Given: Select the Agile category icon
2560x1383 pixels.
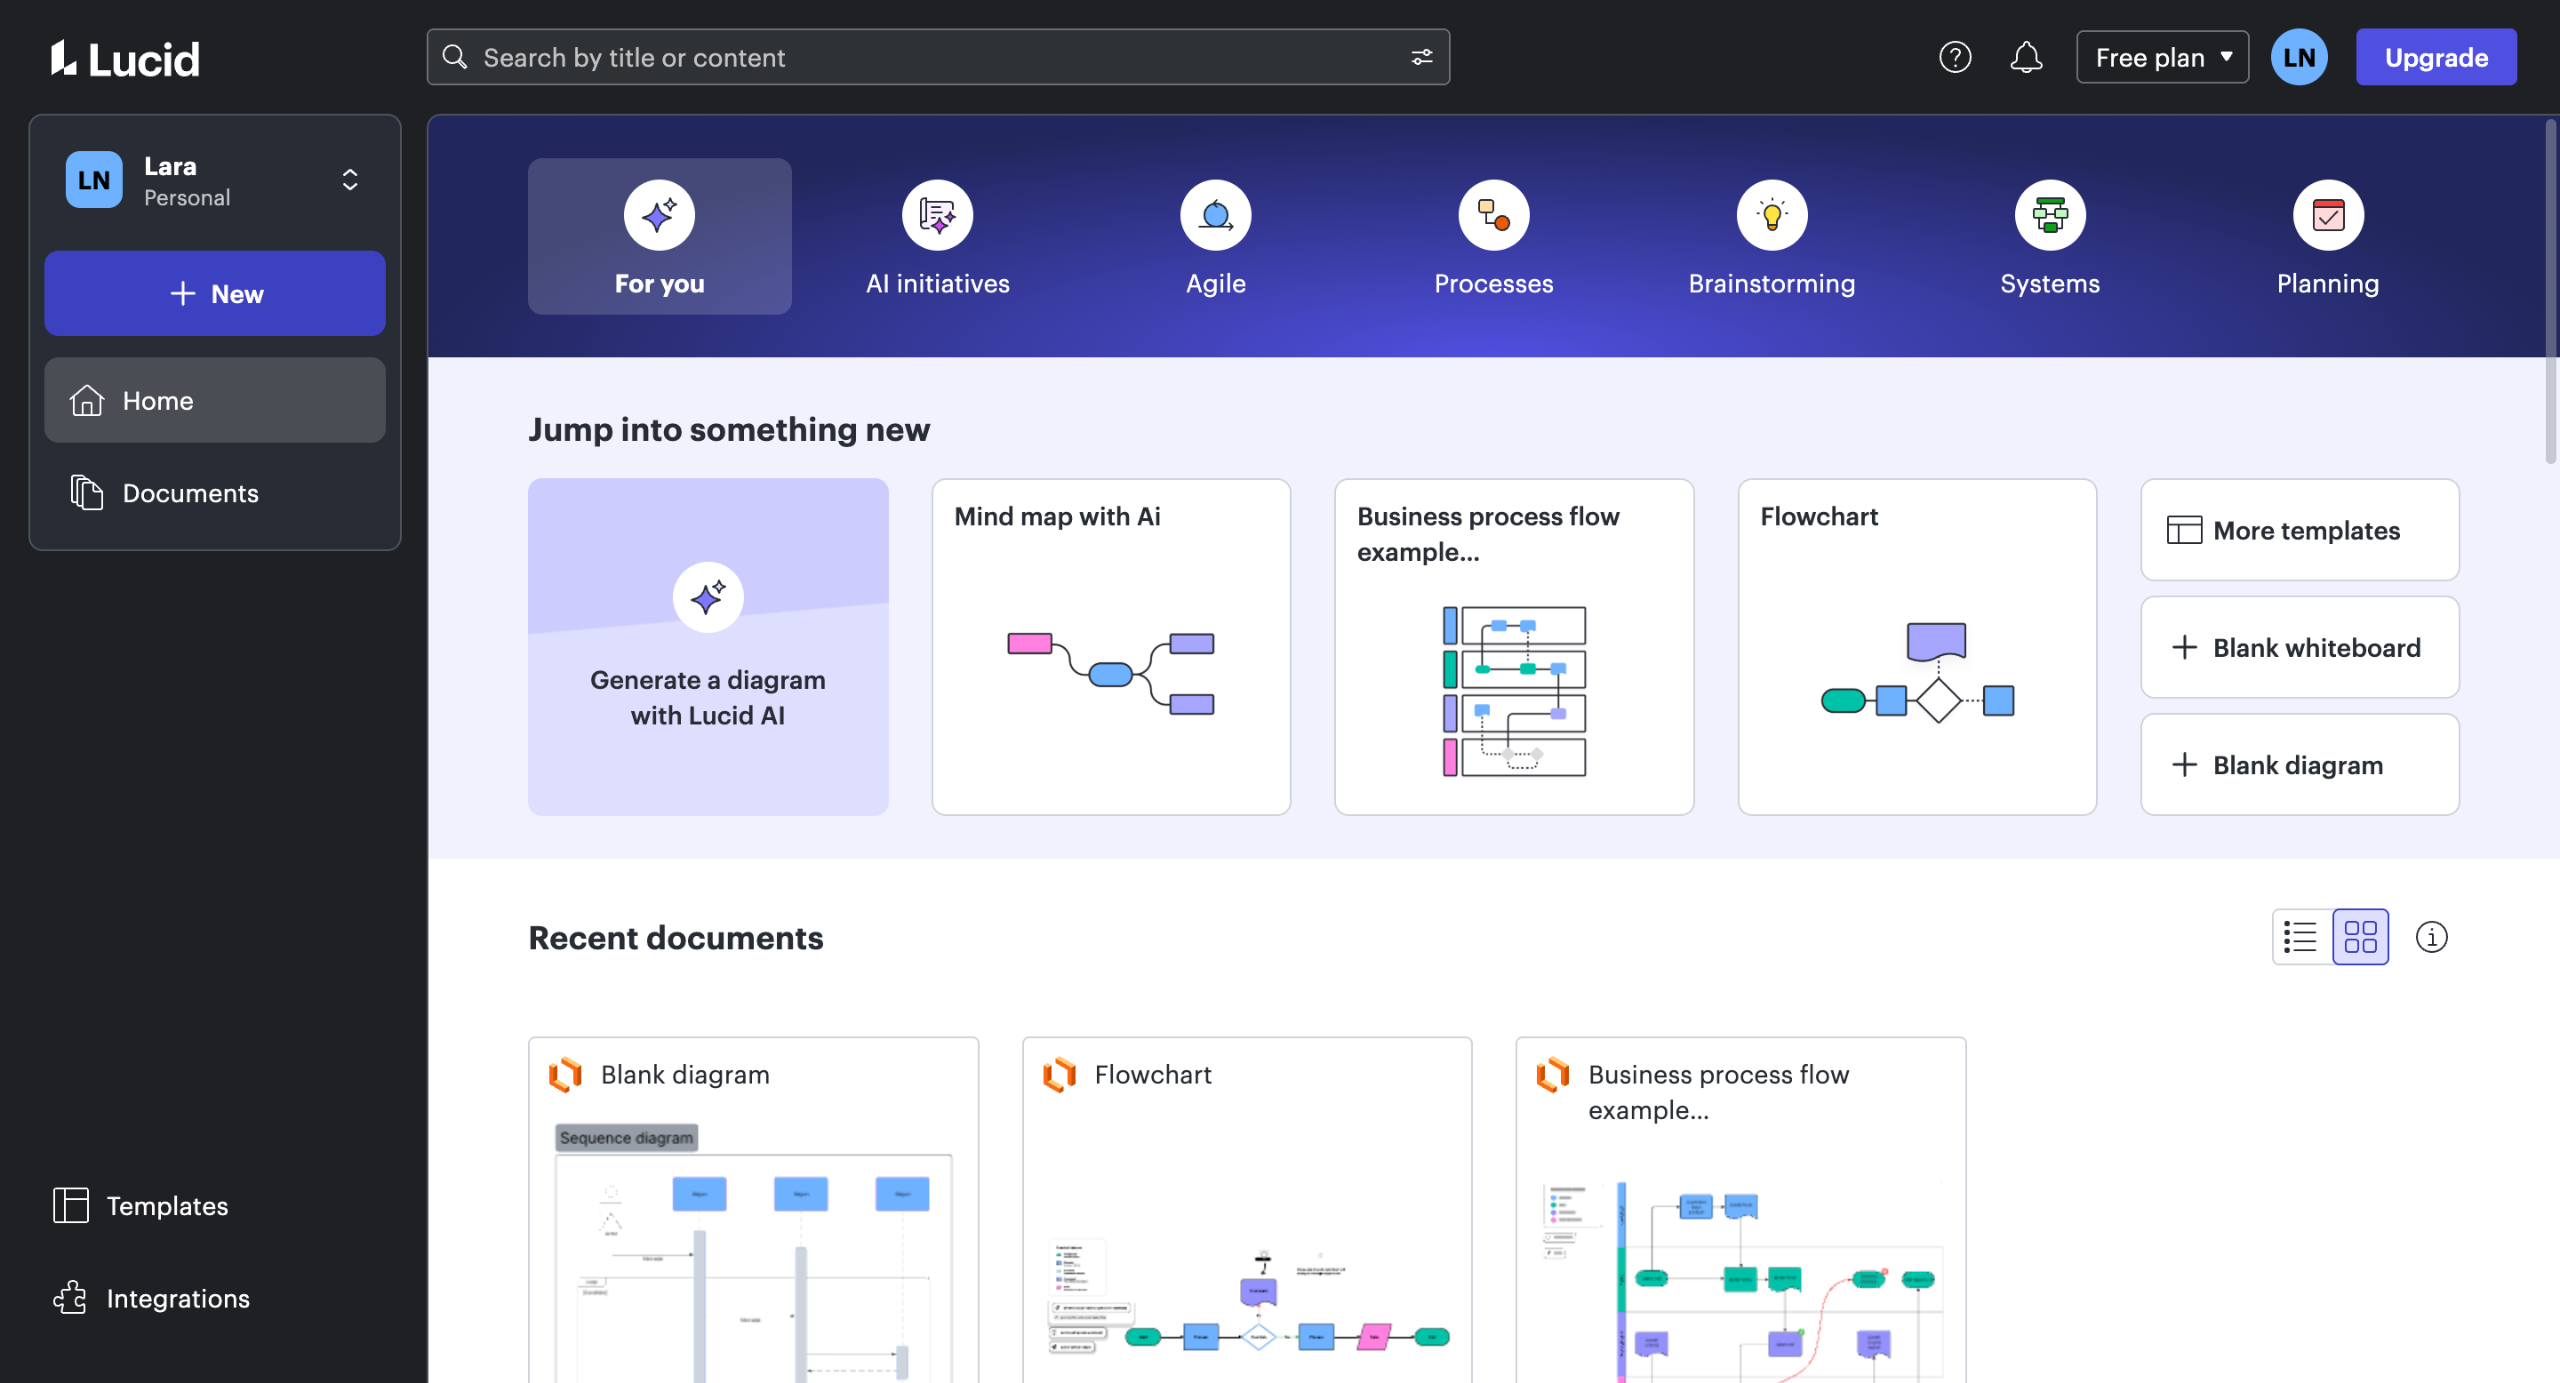Looking at the screenshot, I should [x=1215, y=215].
